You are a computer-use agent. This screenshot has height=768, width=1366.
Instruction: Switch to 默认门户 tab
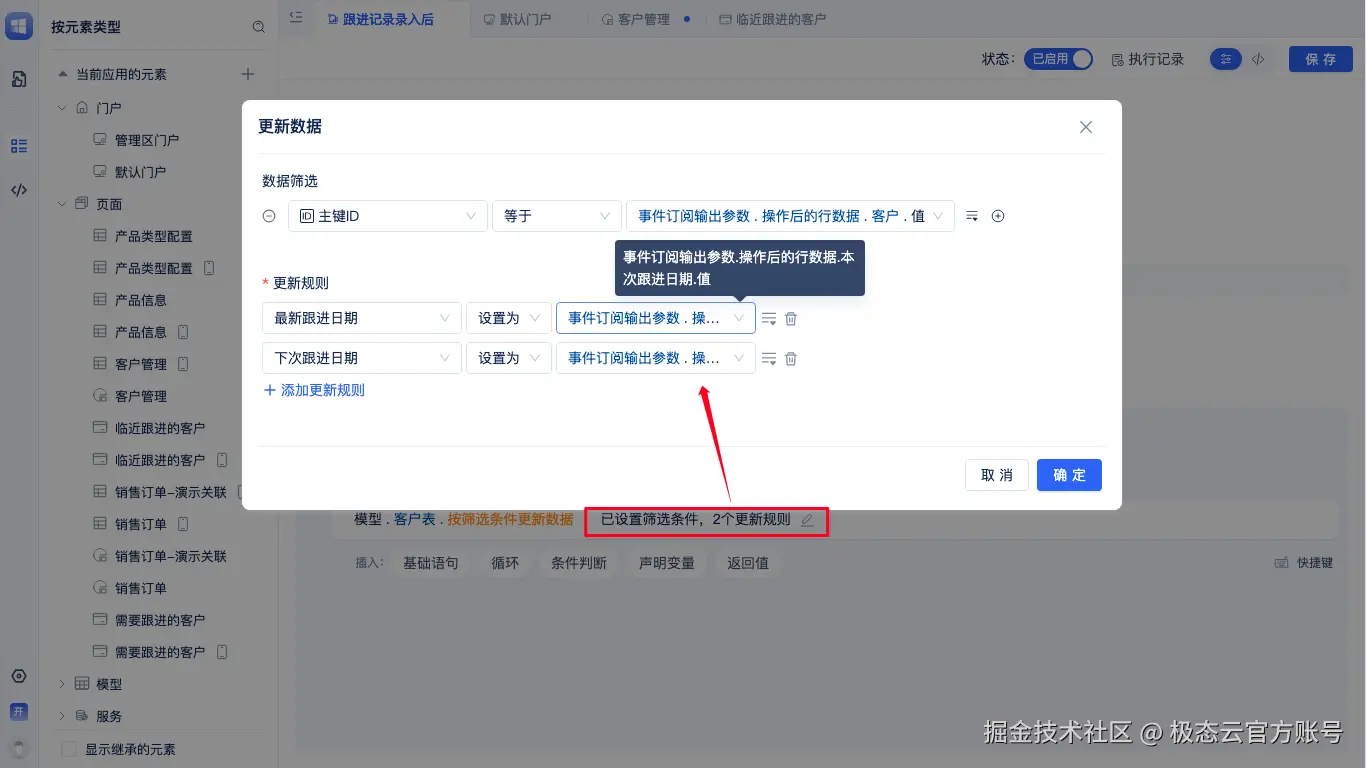517,19
